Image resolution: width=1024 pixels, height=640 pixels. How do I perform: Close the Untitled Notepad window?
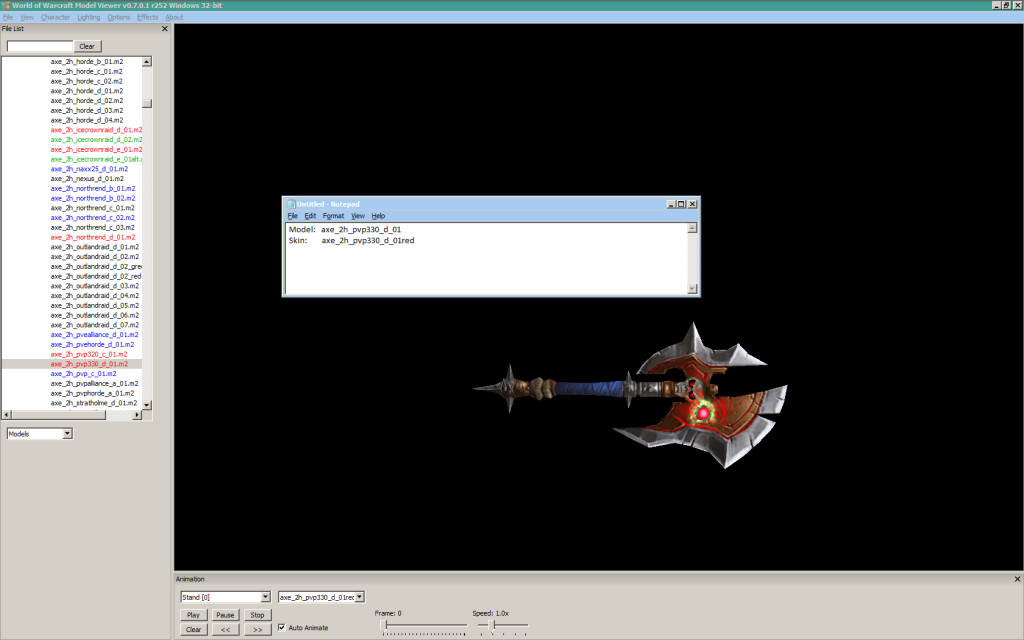coord(692,204)
